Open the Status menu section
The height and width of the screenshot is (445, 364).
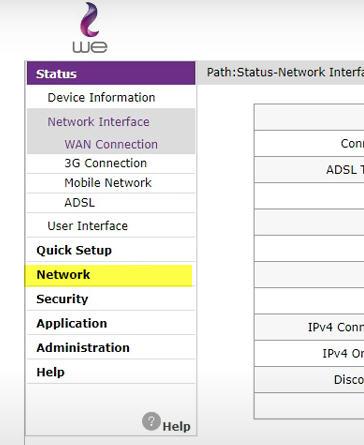pyautogui.click(x=111, y=73)
